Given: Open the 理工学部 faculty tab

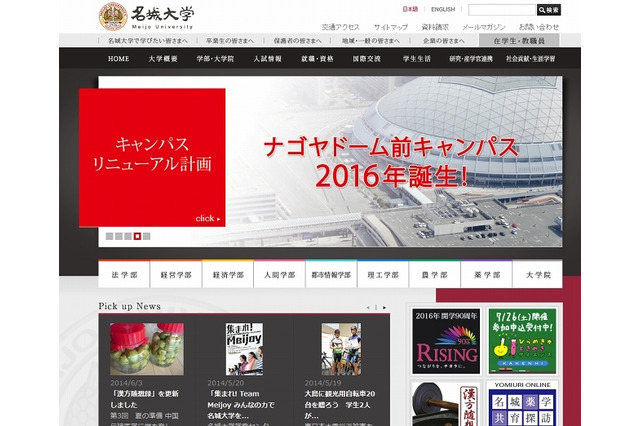Looking at the screenshot, I should pos(383,274).
